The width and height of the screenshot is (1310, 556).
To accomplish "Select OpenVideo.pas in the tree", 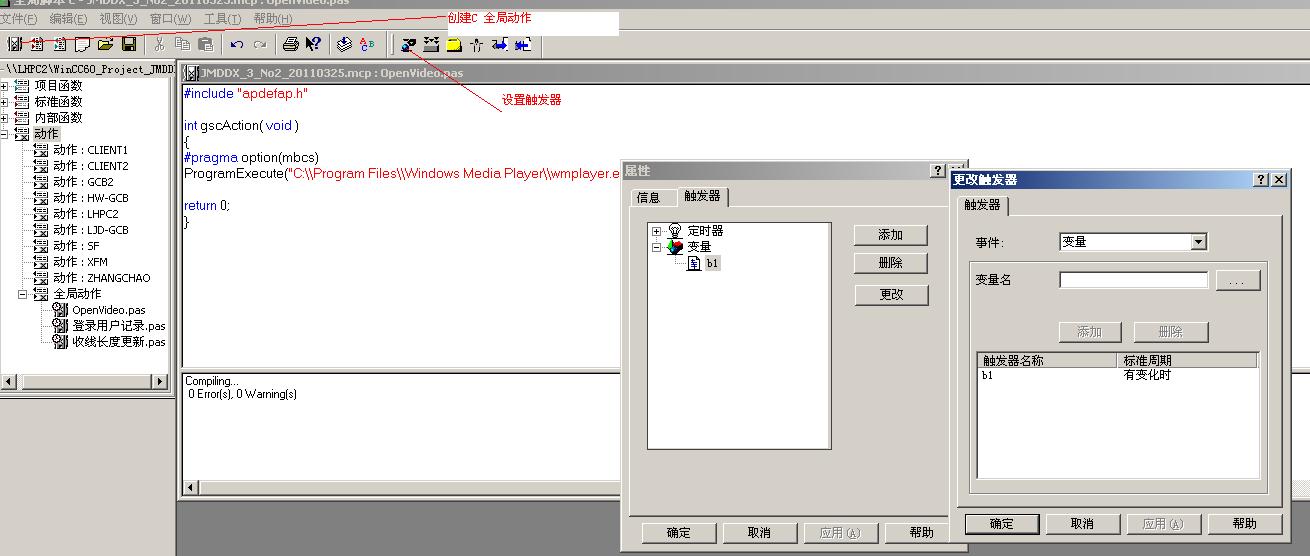I will 108,310.
